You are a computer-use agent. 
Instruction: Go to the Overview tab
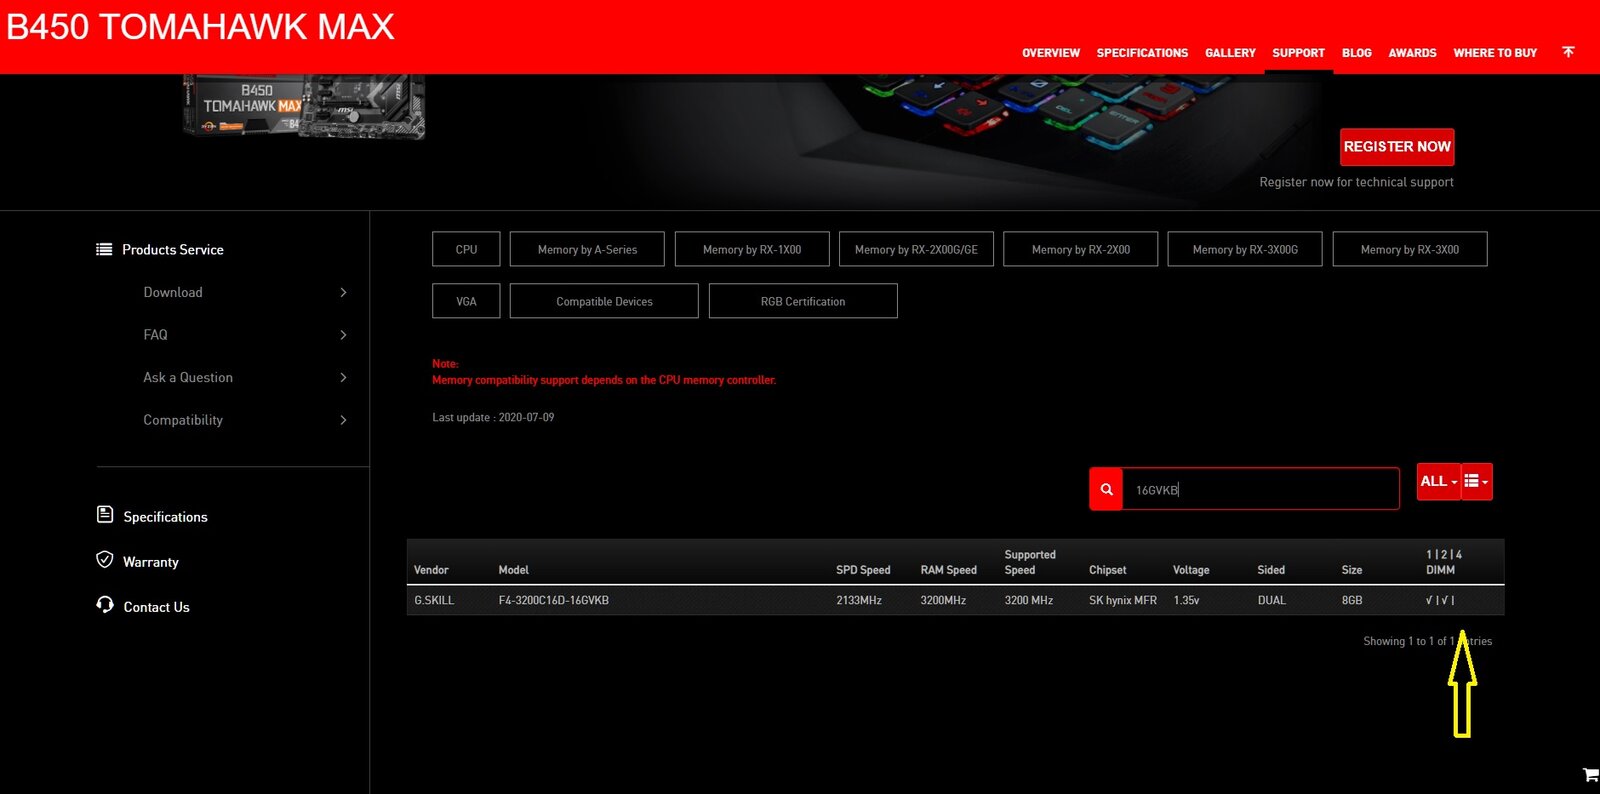pos(1051,53)
